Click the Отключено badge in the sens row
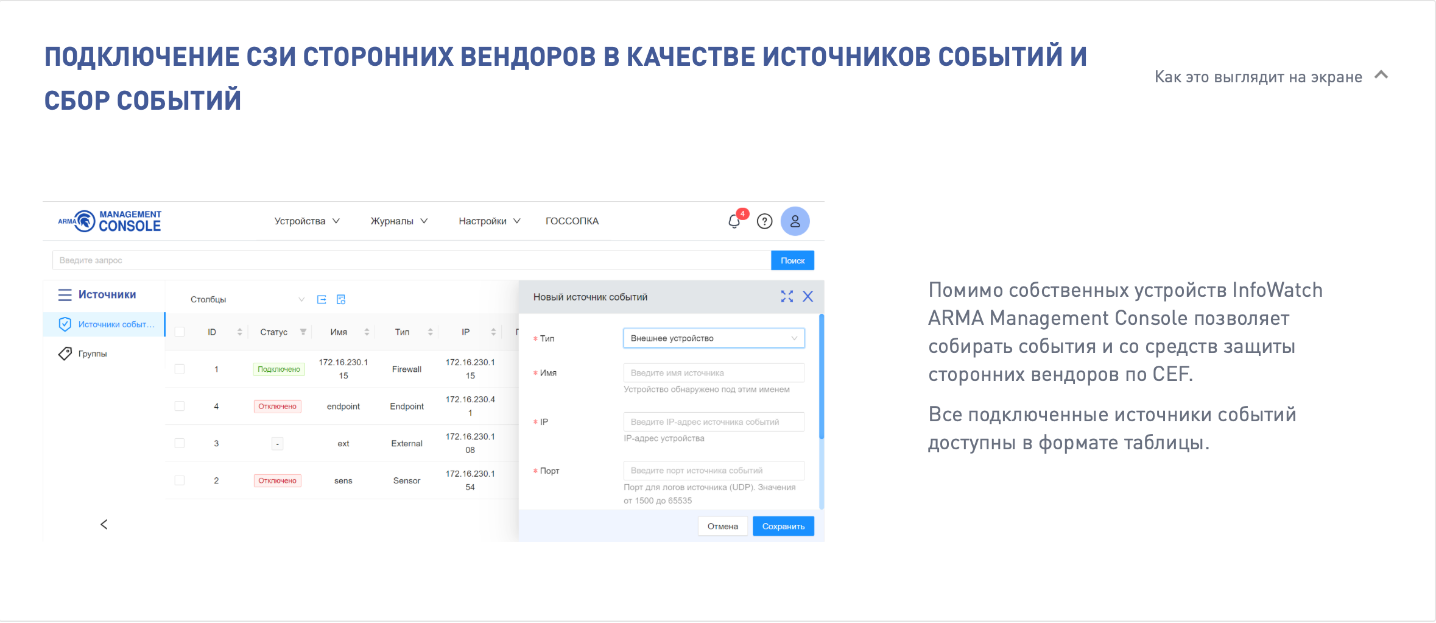The height and width of the screenshot is (623, 1436). pyautogui.click(x=277, y=480)
